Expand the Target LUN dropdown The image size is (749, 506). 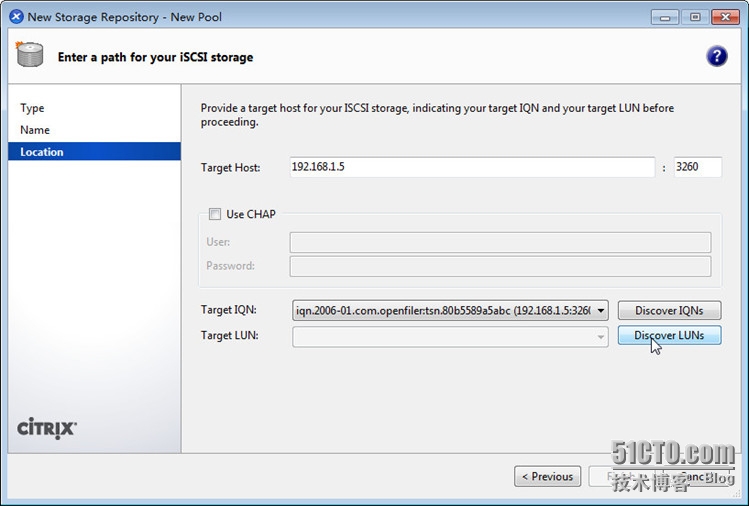pyautogui.click(x=601, y=336)
